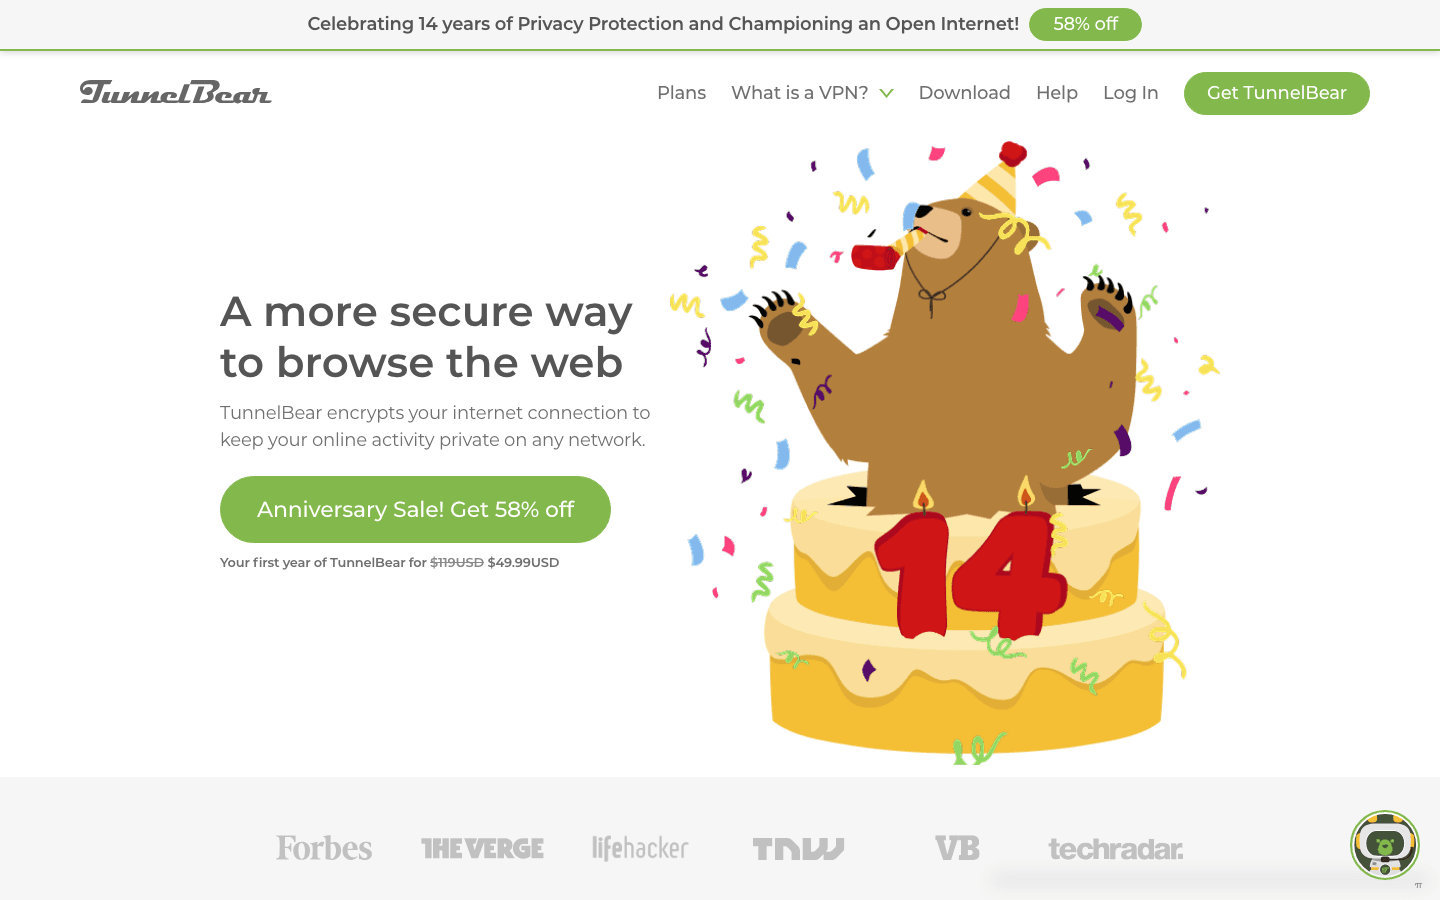1440x900 pixels.
Task: Click the green 58% off banner badge
Action: 1085,24
